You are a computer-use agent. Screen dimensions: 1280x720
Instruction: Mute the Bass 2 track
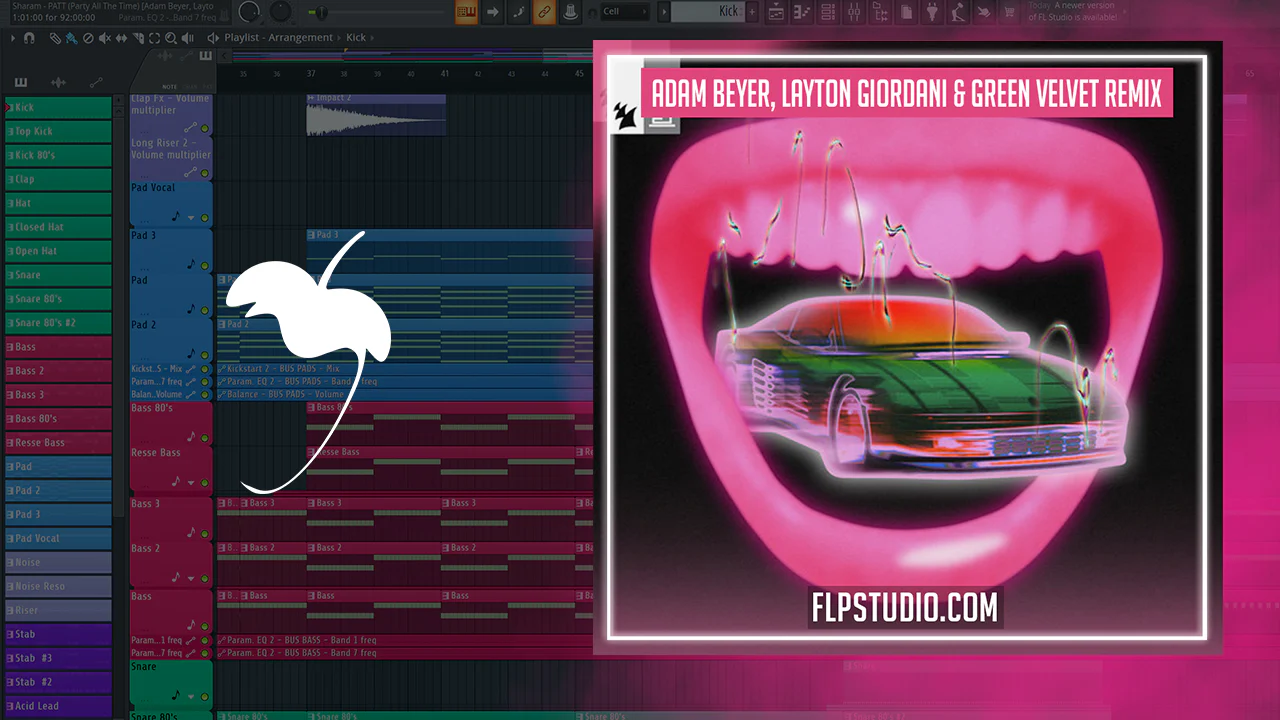[205, 577]
